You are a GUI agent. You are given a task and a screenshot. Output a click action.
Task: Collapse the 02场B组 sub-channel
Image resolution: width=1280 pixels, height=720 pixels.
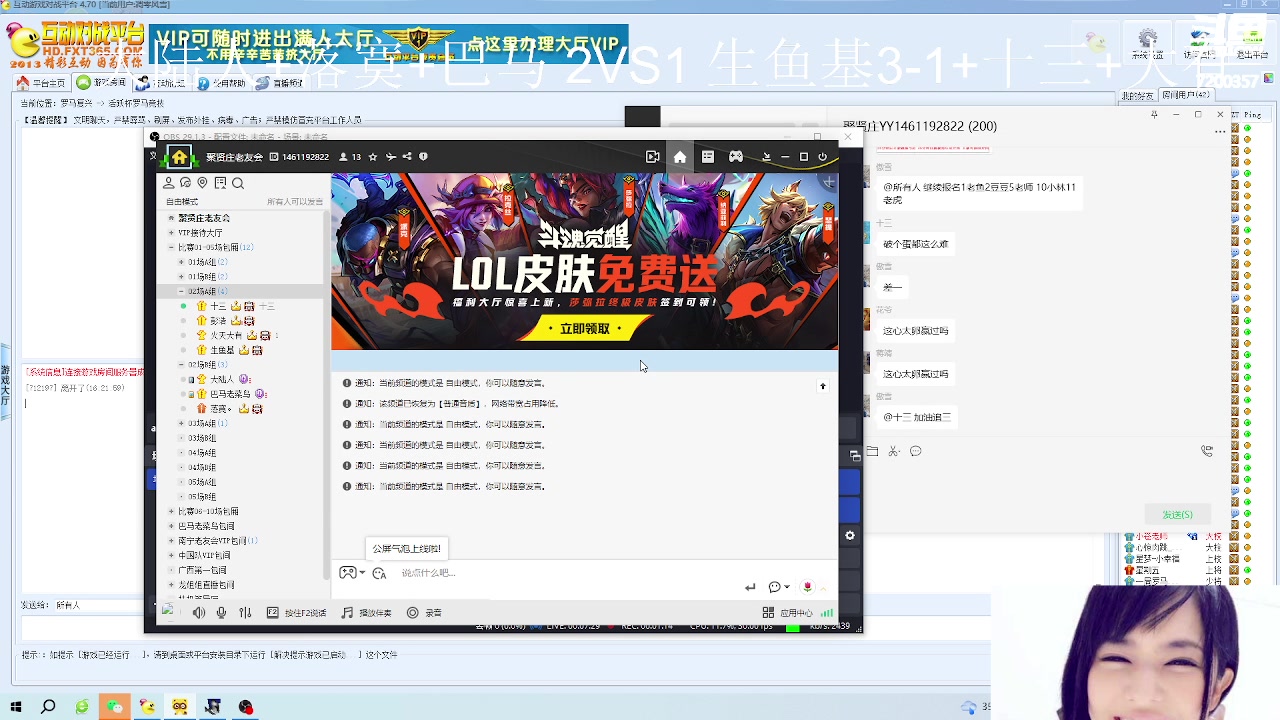click(x=181, y=365)
